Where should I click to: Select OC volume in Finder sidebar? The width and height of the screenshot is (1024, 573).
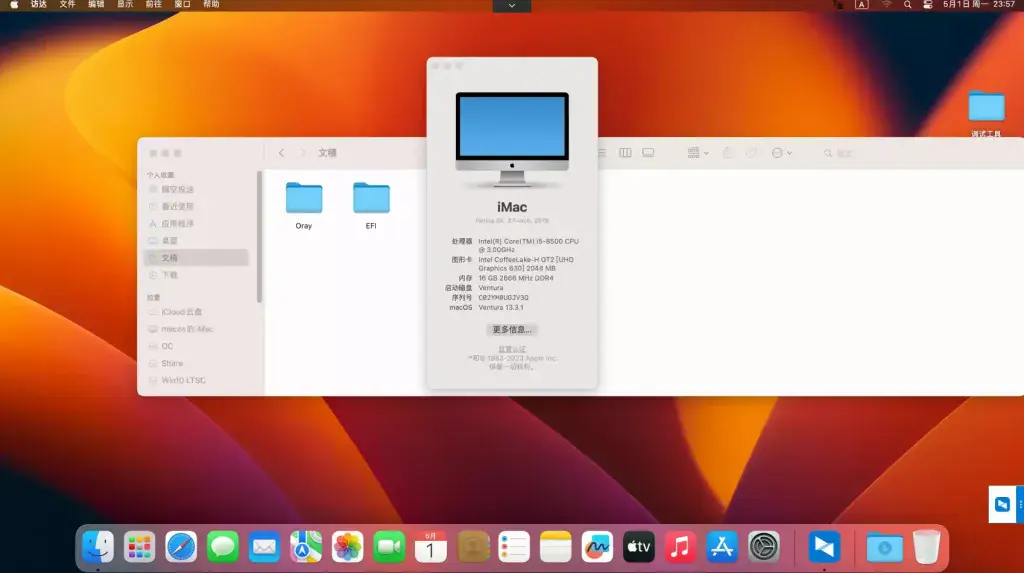pyautogui.click(x=196, y=346)
